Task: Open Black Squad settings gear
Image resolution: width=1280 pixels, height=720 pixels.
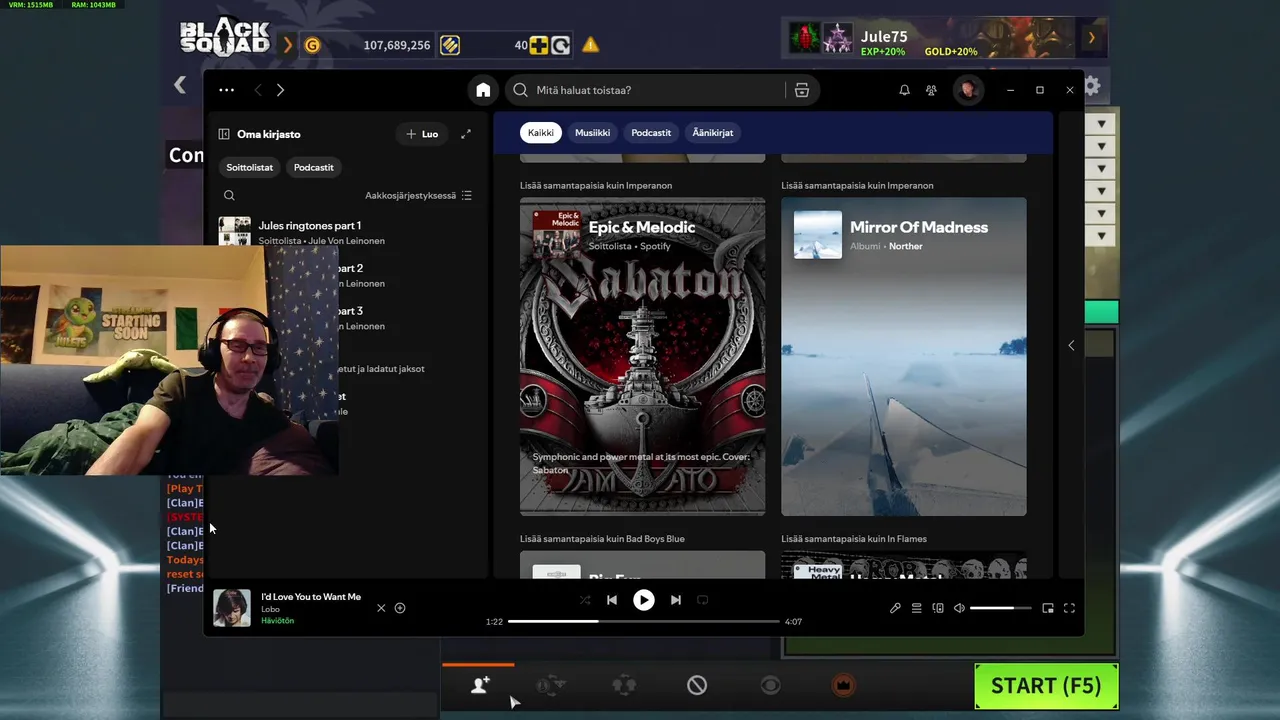Action: tap(1092, 87)
